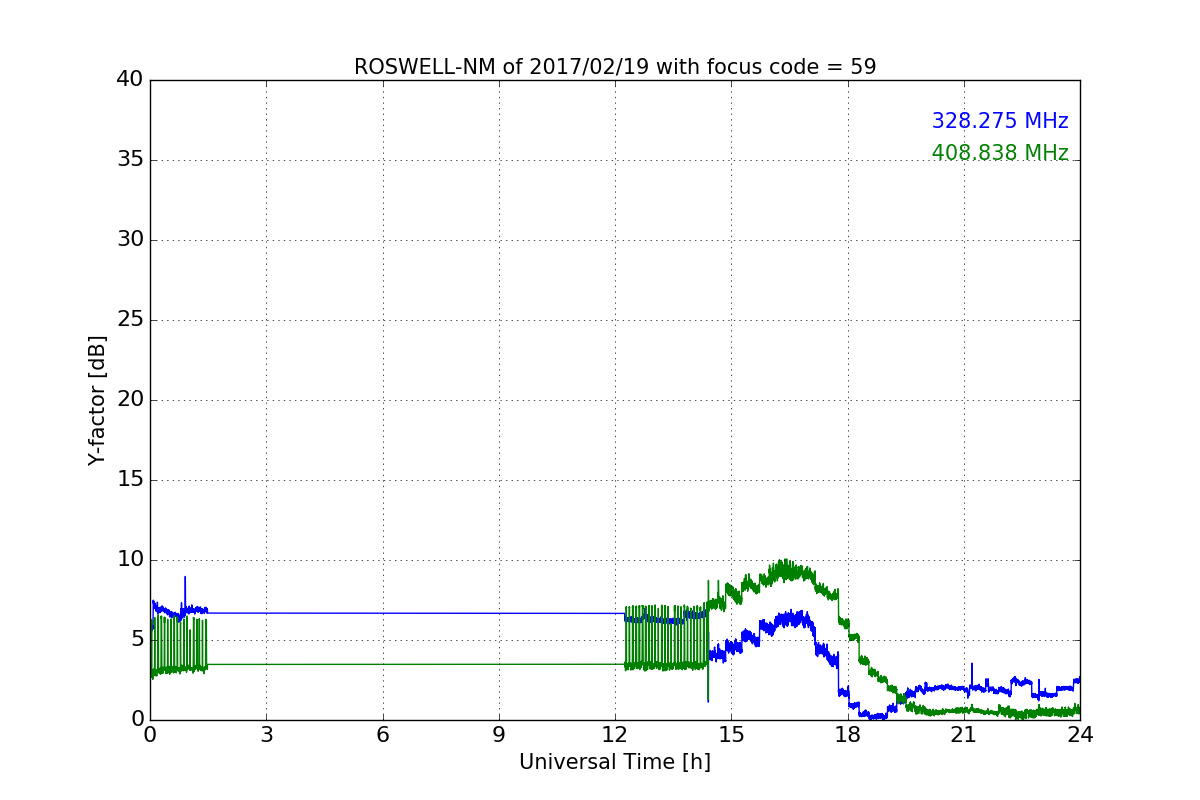1200x800 pixels.
Task: Click the x-axis tick label 24
Action: (1080, 735)
